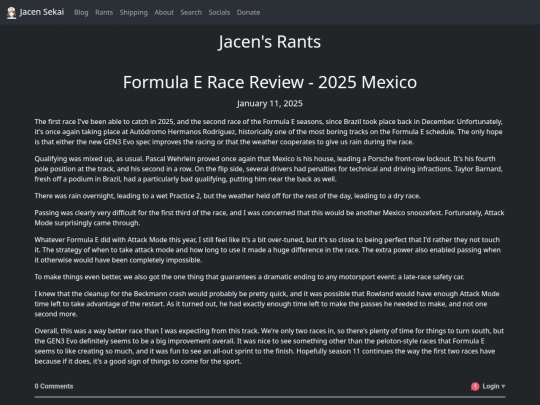Open the Socials page

[x=219, y=12]
